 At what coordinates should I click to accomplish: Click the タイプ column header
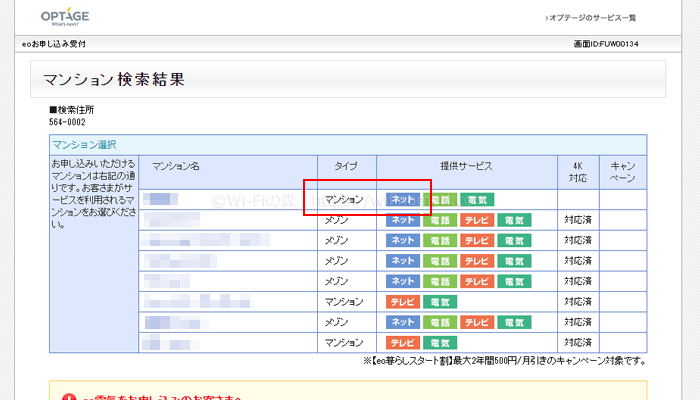tap(346, 166)
